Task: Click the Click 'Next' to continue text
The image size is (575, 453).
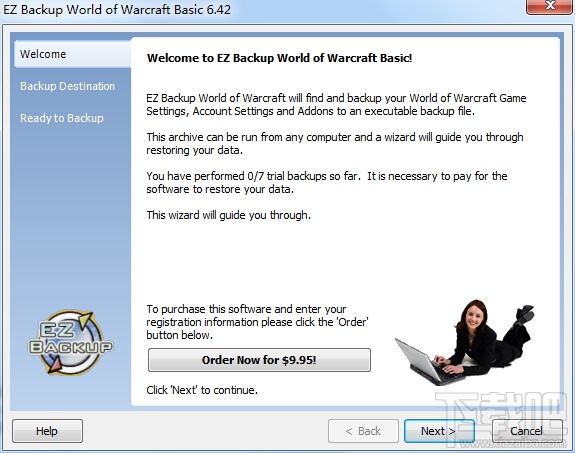Action: (202, 390)
